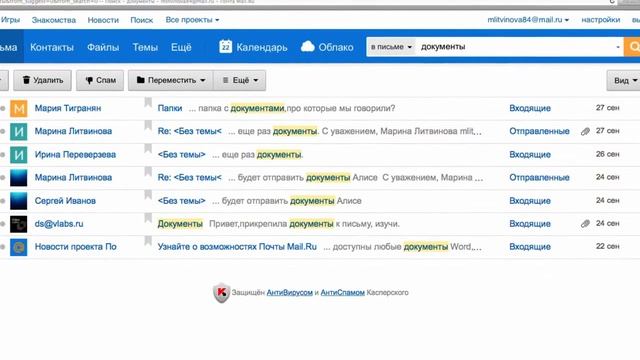Screen dimensions: 640x360
Task: Click the search field containing 'документы'
Action: (x=514, y=47)
